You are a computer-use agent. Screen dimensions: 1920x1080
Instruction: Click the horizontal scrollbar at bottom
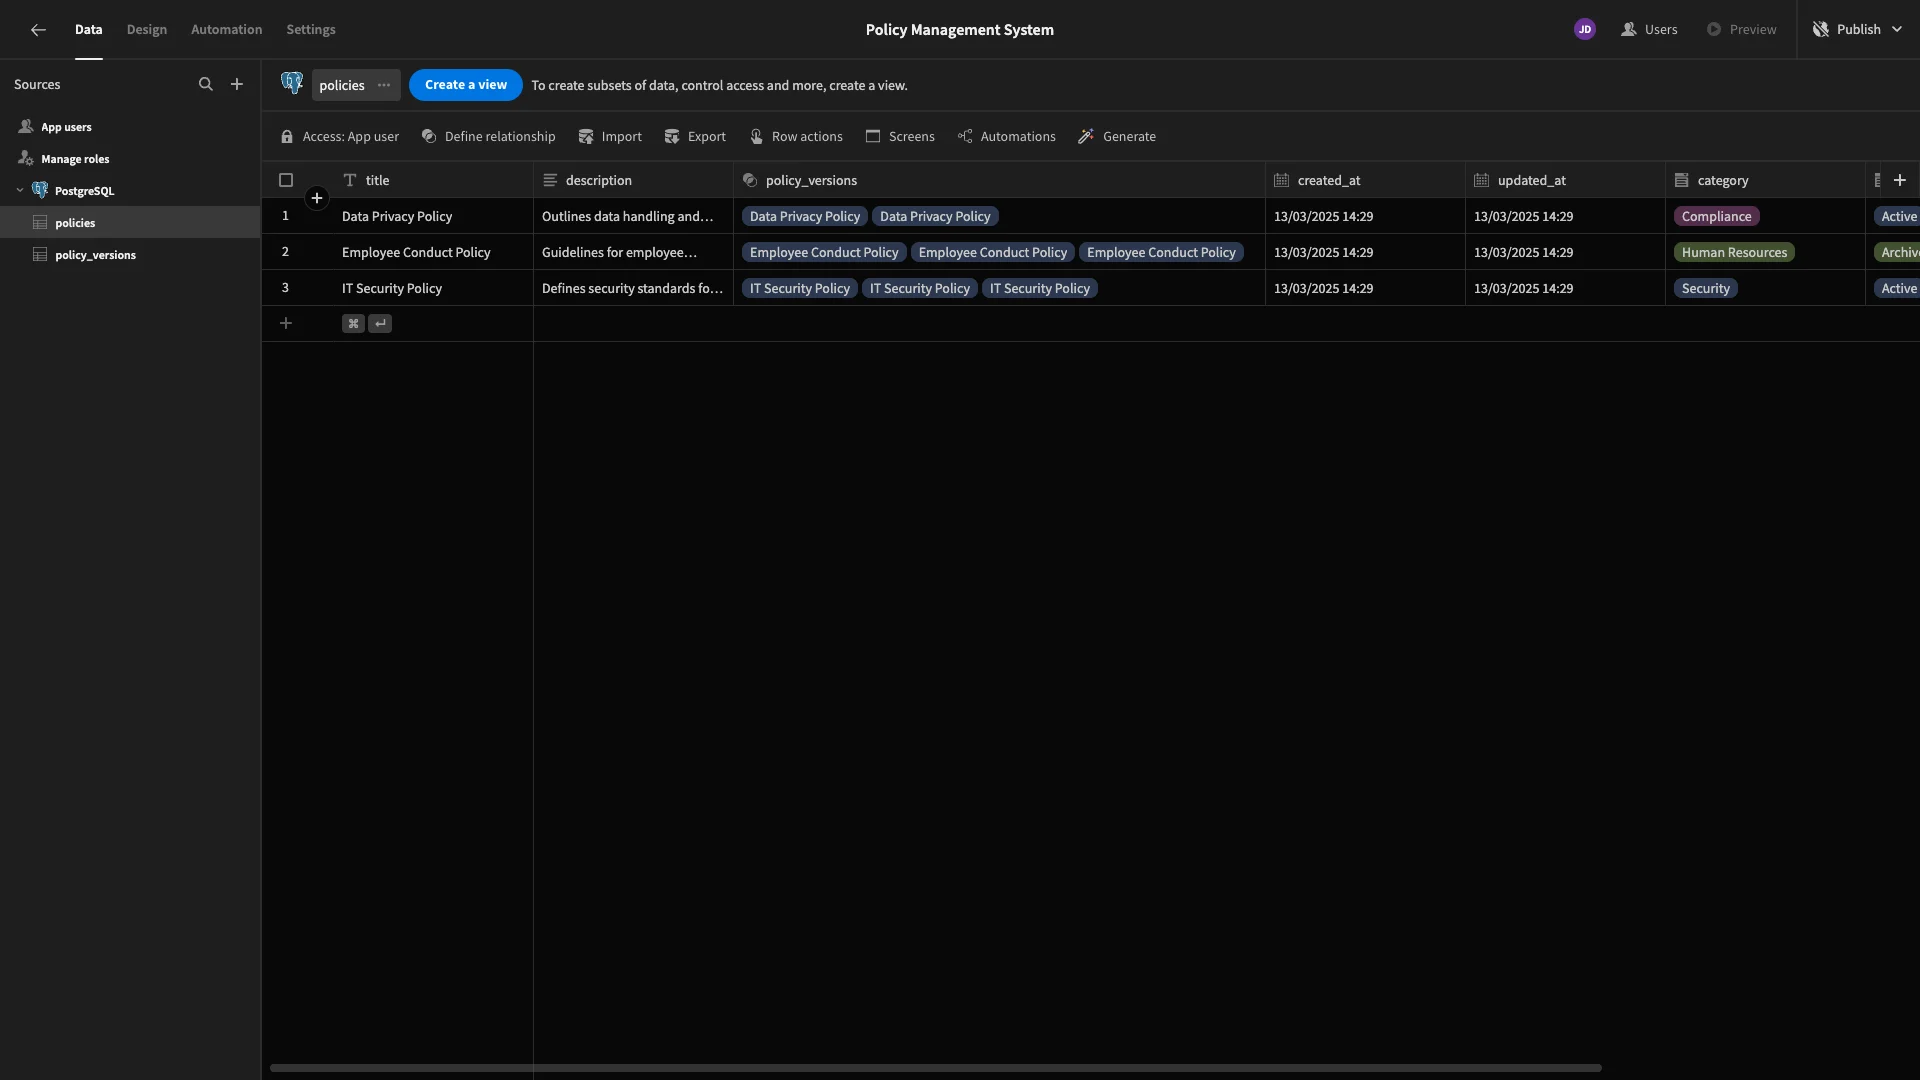click(935, 1068)
